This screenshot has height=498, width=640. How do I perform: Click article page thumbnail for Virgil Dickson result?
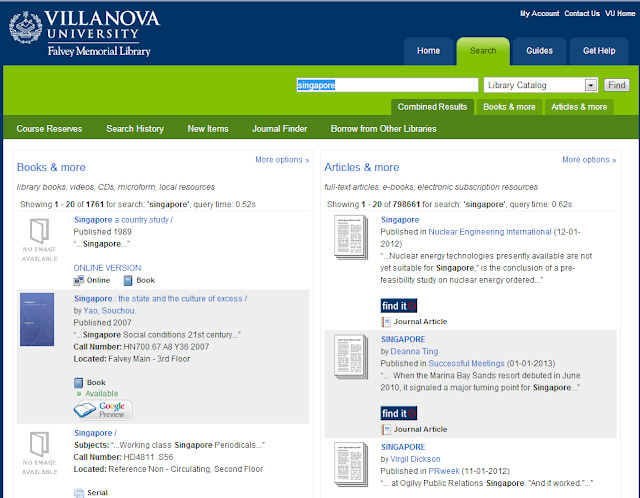pos(351,465)
